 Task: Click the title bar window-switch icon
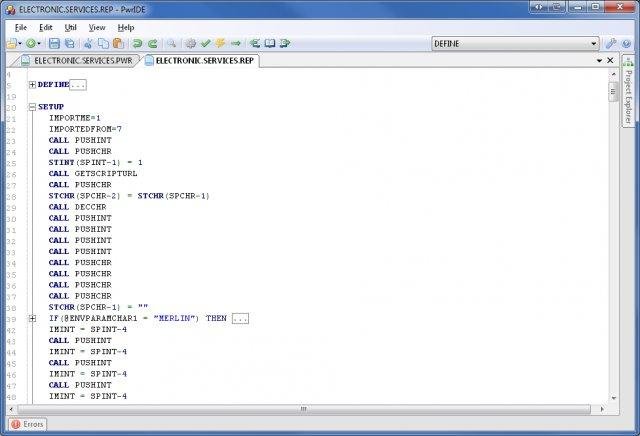pyautogui.click(x=557, y=7)
